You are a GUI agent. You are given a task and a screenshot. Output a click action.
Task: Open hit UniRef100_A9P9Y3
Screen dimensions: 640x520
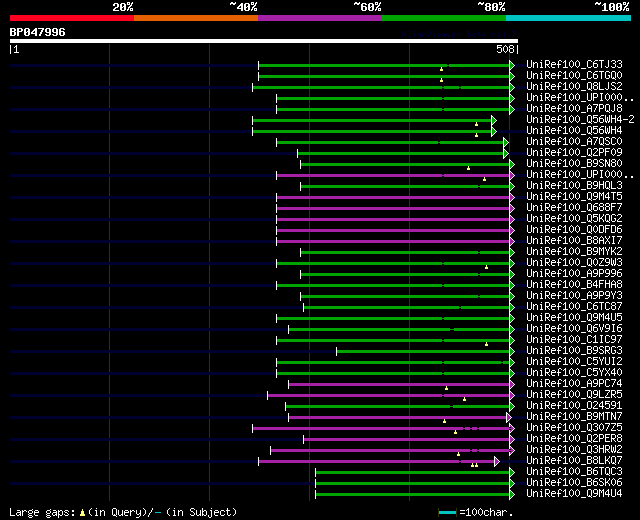tap(574, 296)
